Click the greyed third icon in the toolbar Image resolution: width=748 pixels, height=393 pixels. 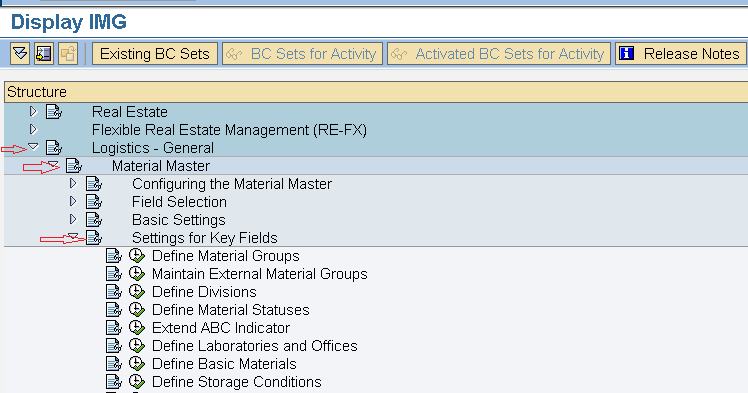coord(68,54)
